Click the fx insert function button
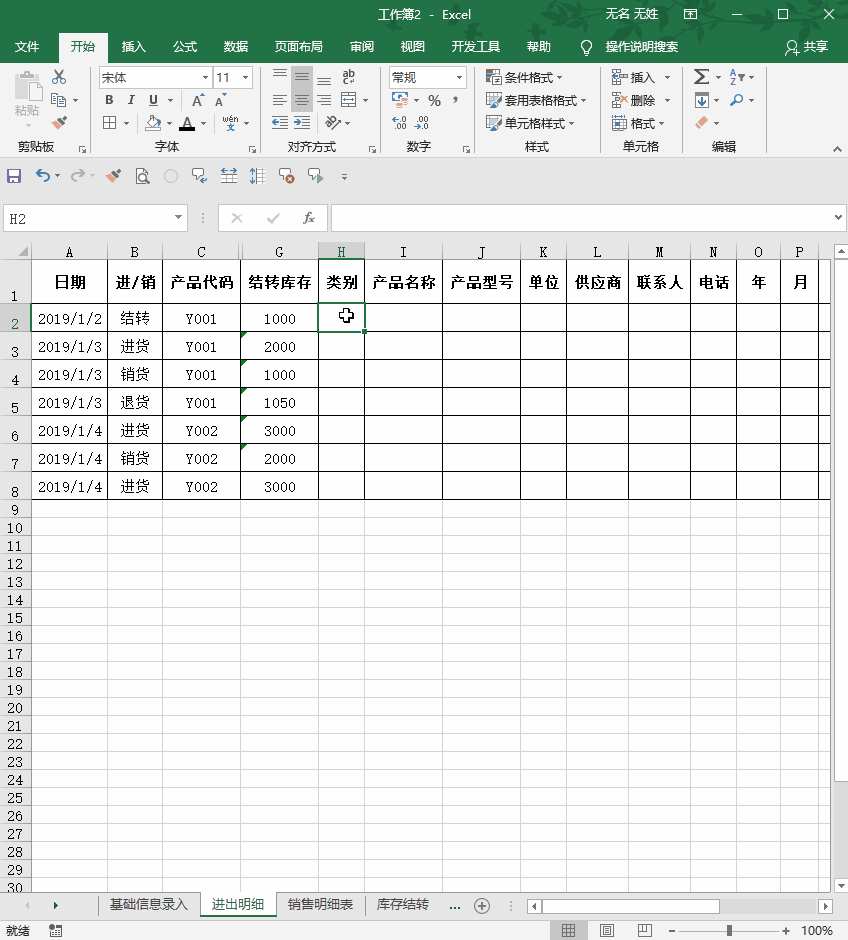The image size is (848, 940). click(309, 218)
